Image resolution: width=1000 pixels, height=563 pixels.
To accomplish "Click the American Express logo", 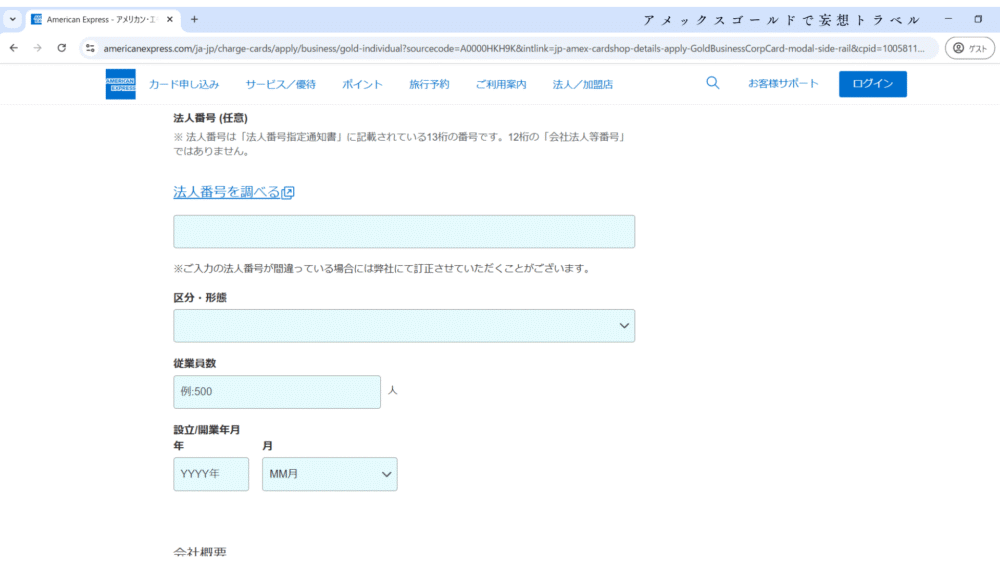I will (121, 84).
